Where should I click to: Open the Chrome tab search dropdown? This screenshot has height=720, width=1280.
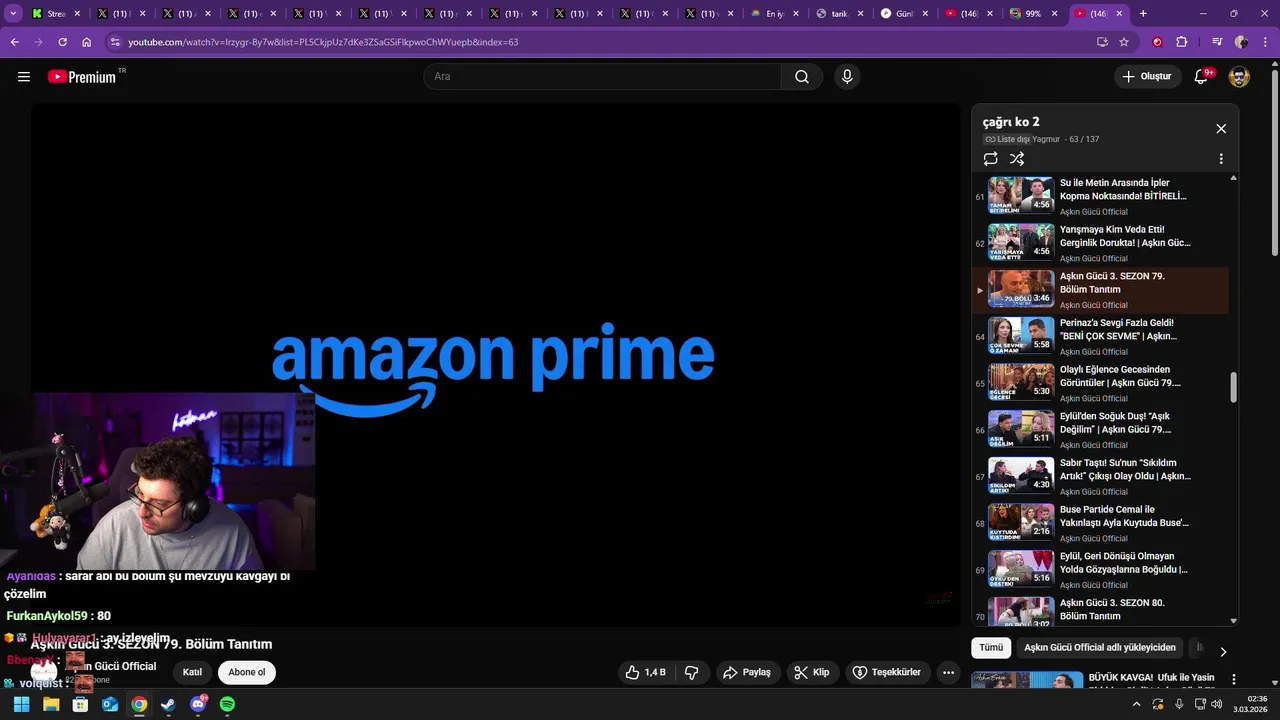click(13, 14)
